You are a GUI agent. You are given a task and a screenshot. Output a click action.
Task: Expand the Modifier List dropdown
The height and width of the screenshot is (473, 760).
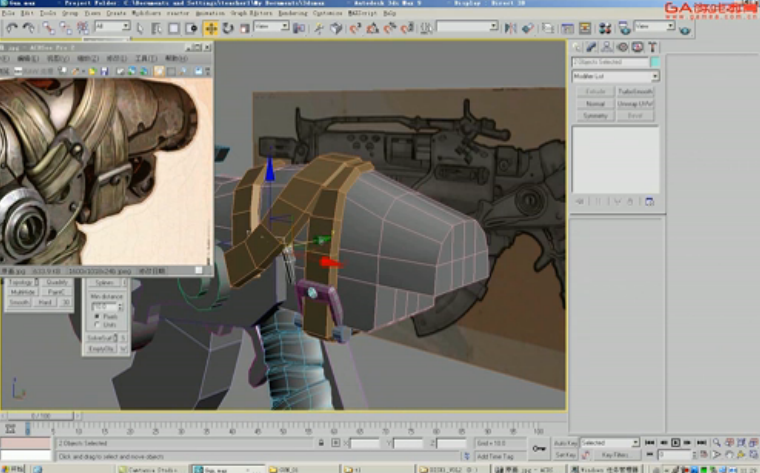[x=616, y=76]
